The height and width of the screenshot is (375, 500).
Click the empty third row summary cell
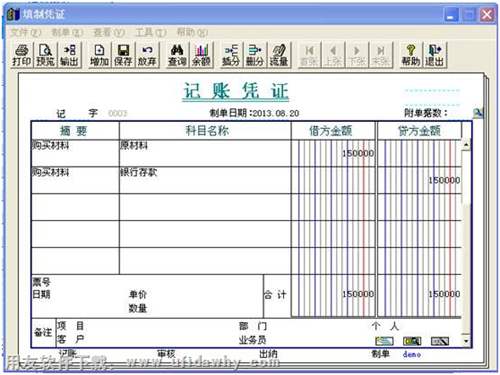pyautogui.click(x=75, y=207)
